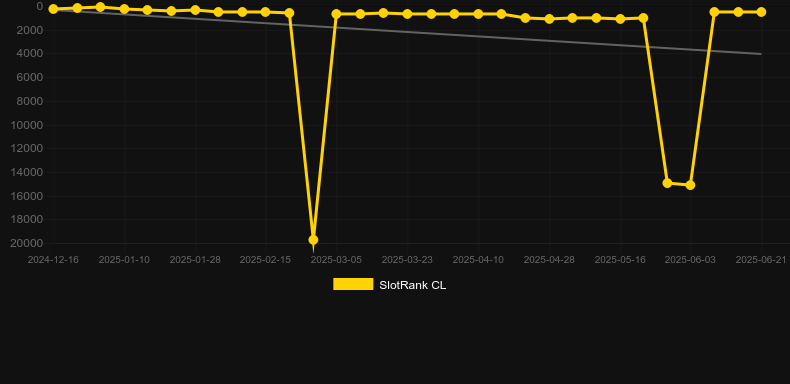Toggle the SlotRank CL yellow legend swatch

[x=353, y=284]
